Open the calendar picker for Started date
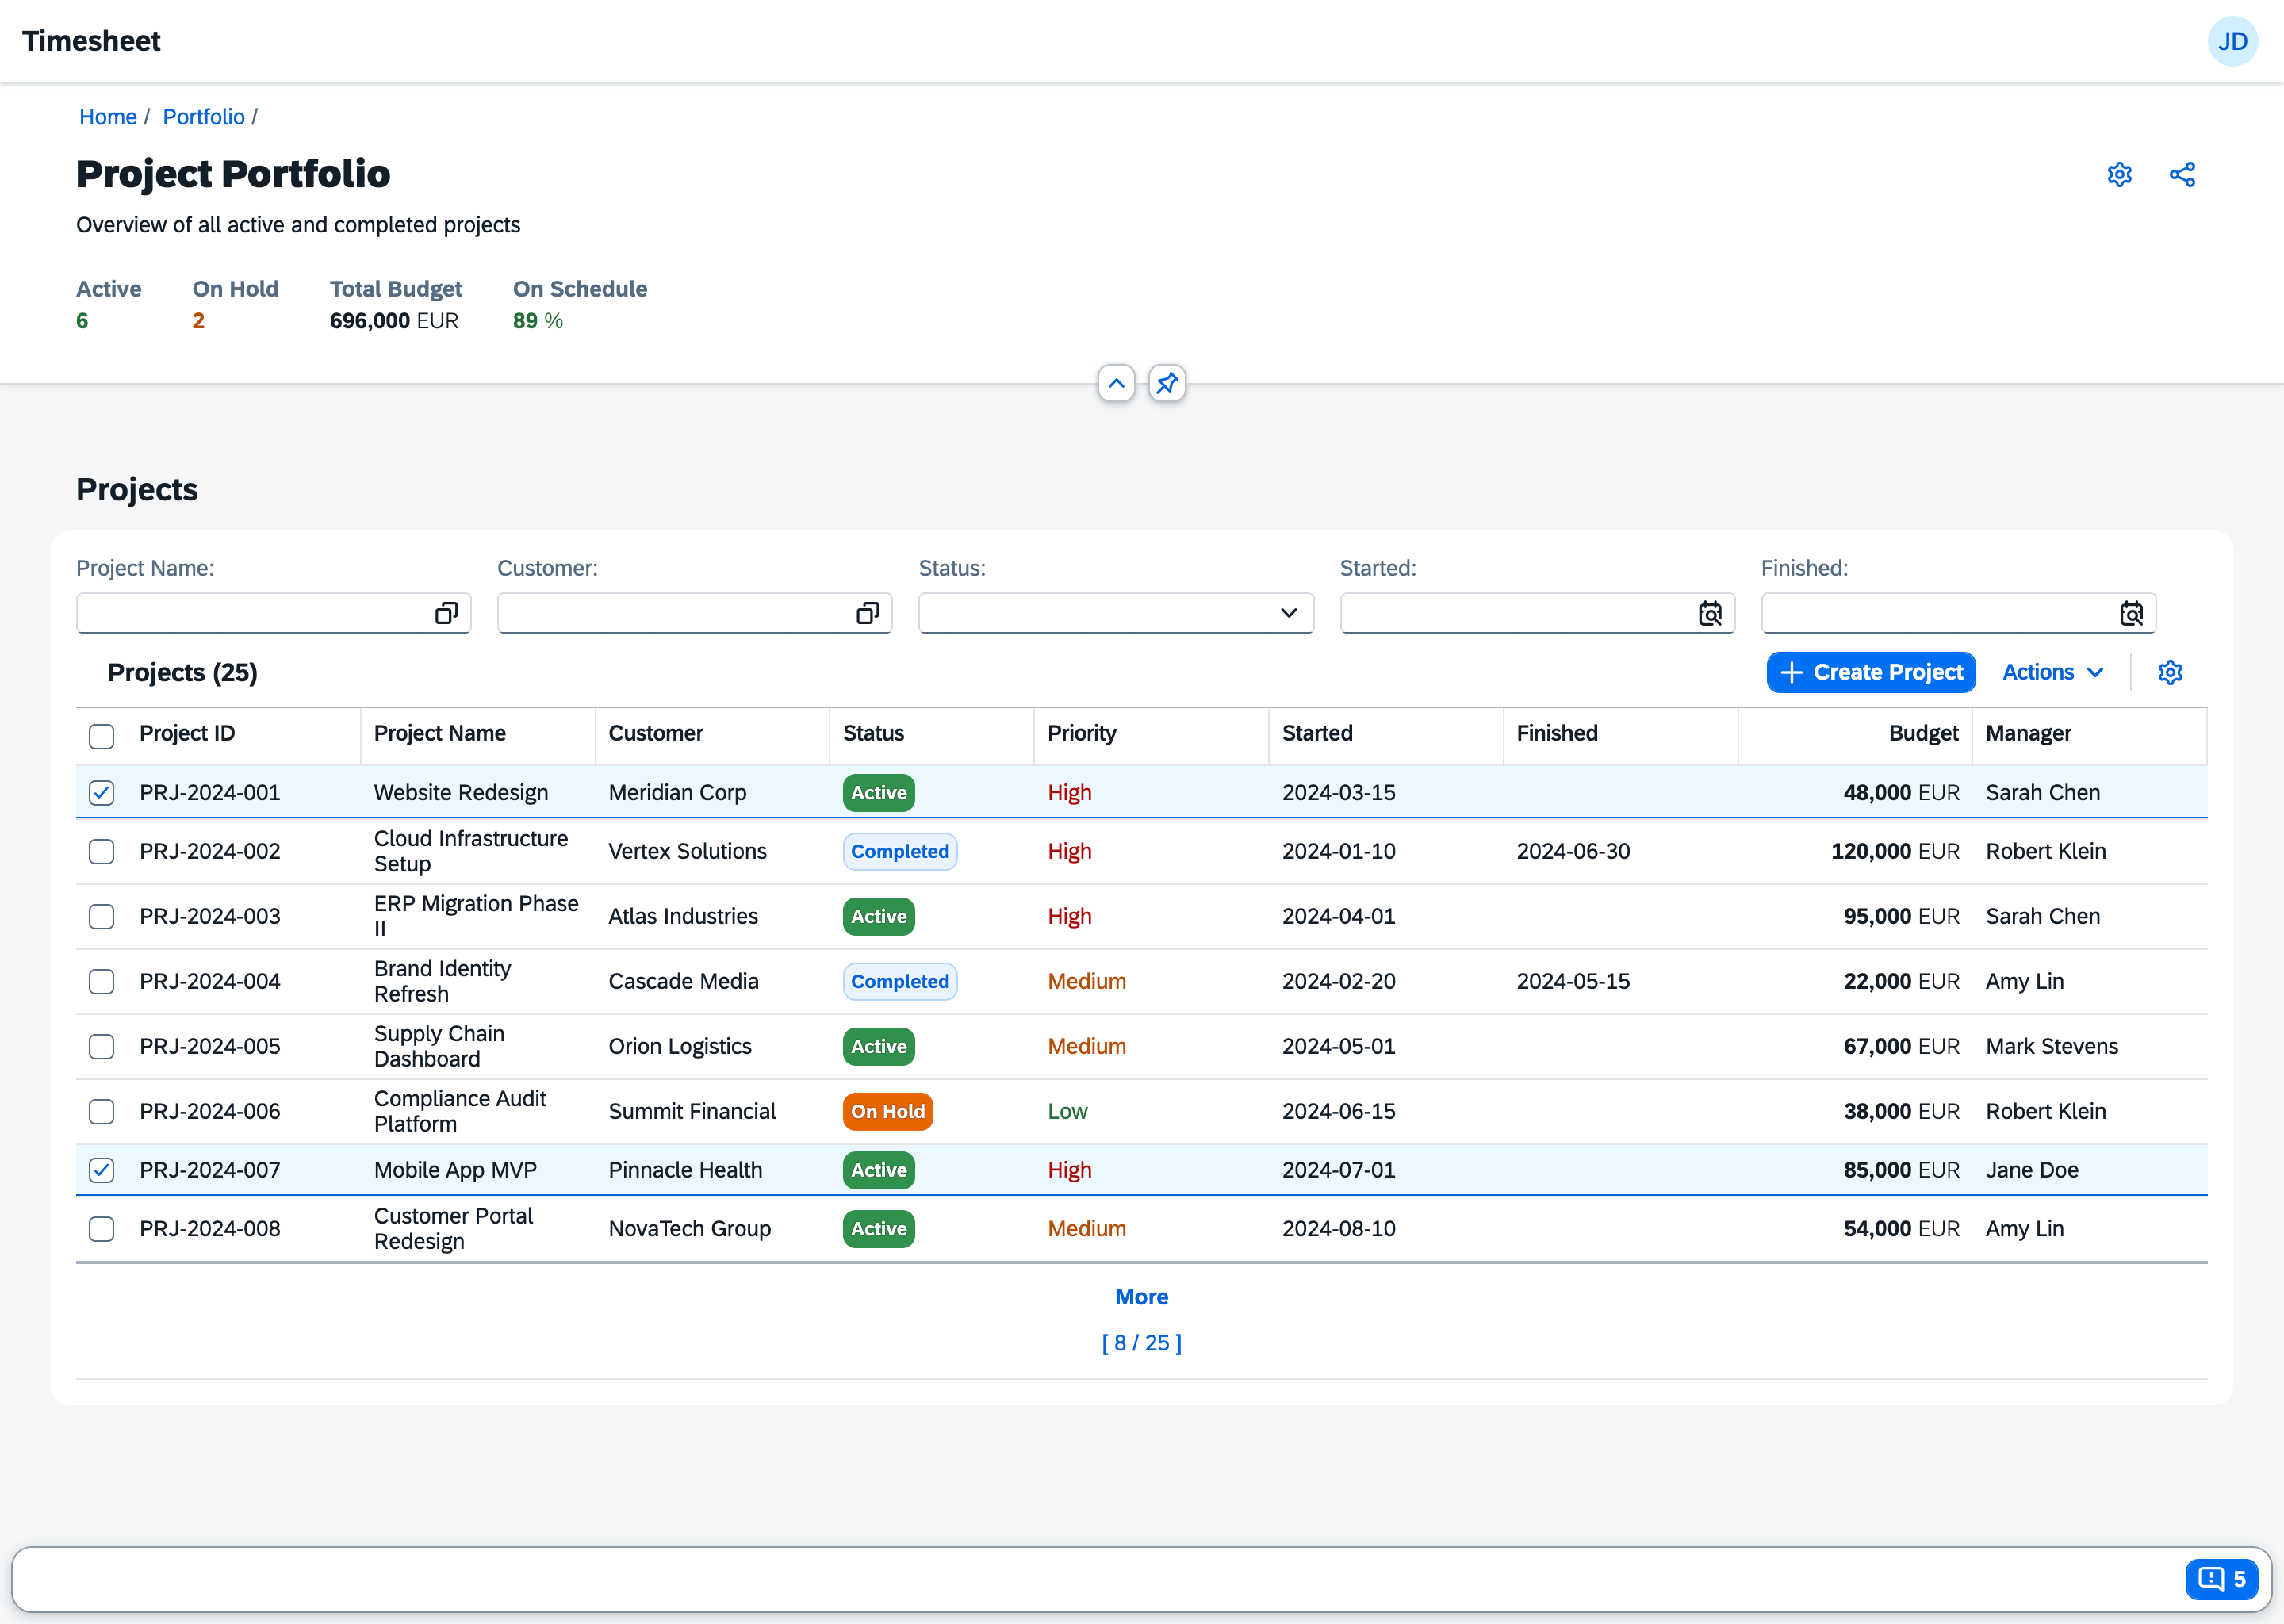 pos(1710,613)
